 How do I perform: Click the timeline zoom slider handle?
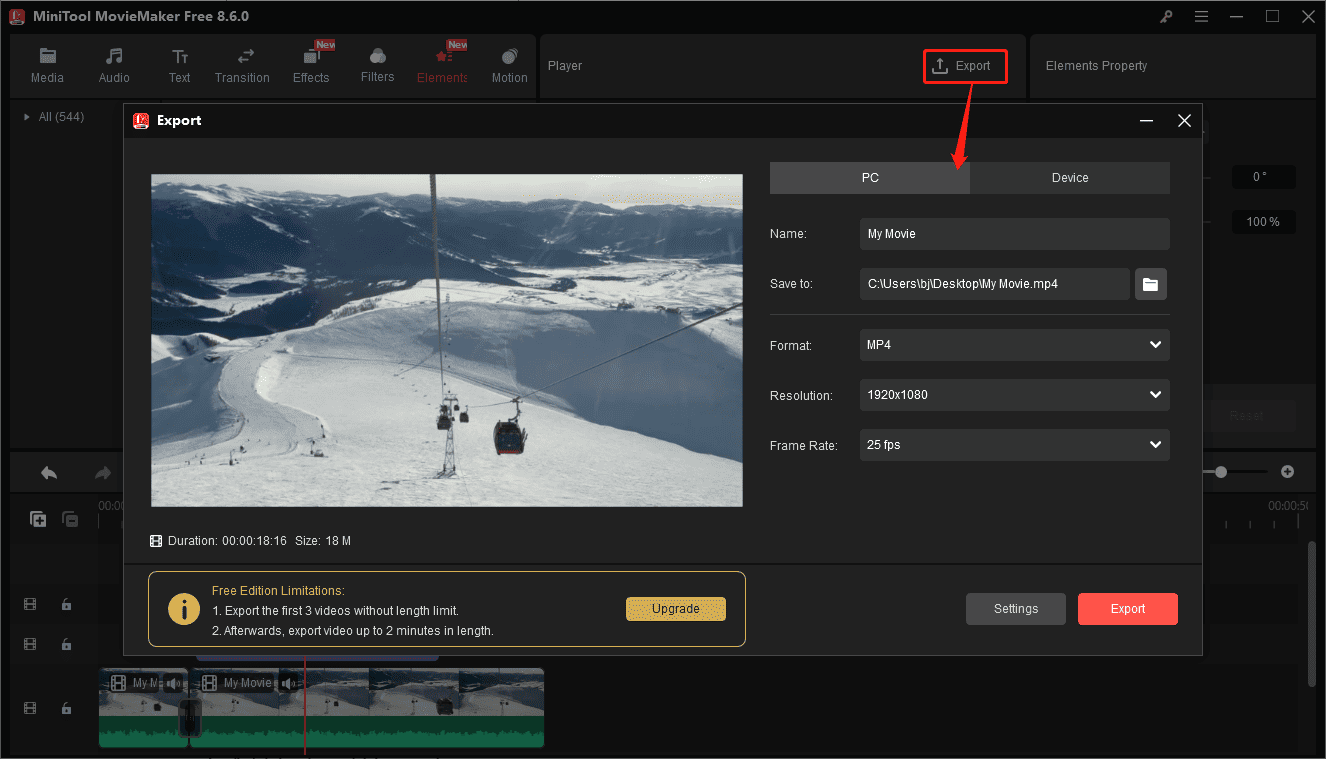click(1221, 472)
